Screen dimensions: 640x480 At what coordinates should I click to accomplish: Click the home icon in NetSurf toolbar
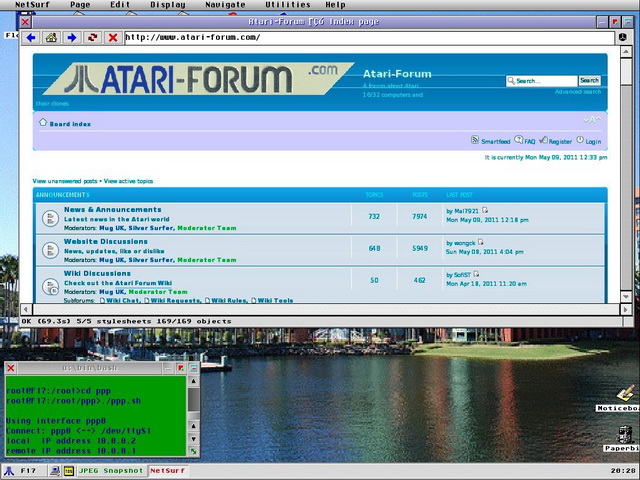pyautogui.click(x=51, y=38)
